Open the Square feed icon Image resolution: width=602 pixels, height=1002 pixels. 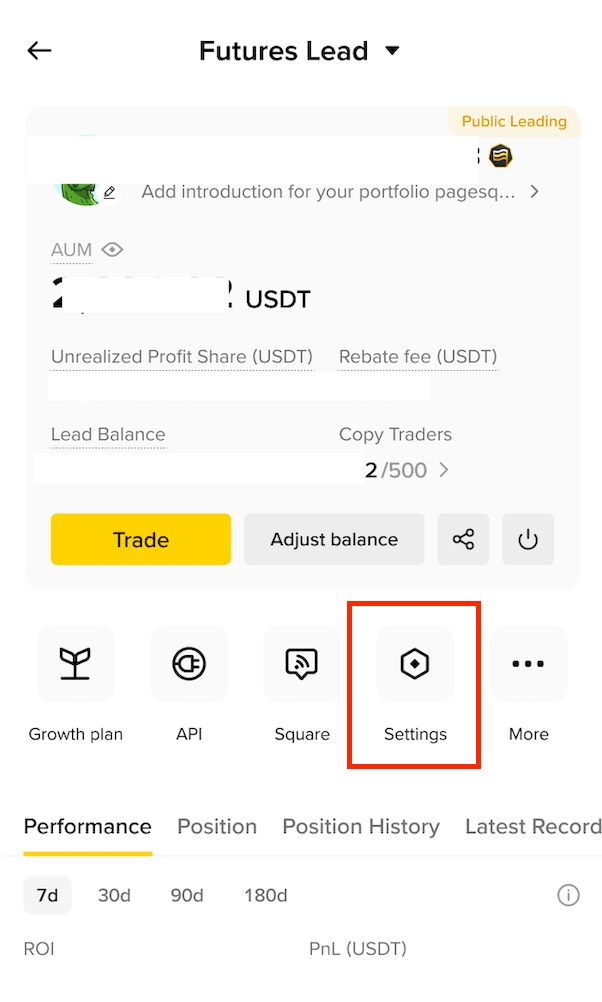click(x=302, y=663)
